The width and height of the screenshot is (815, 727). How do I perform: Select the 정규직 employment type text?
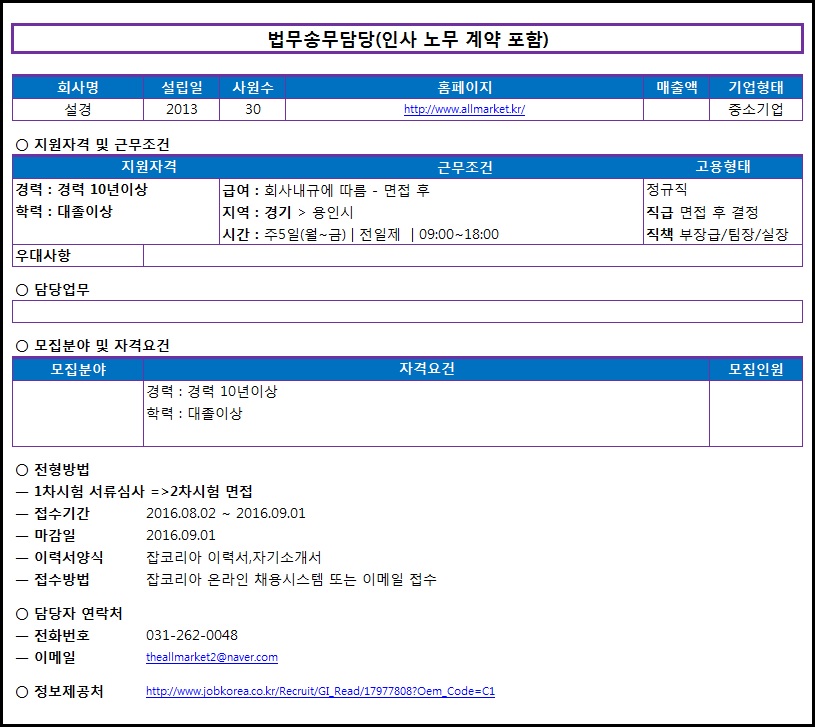coord(667,189)
